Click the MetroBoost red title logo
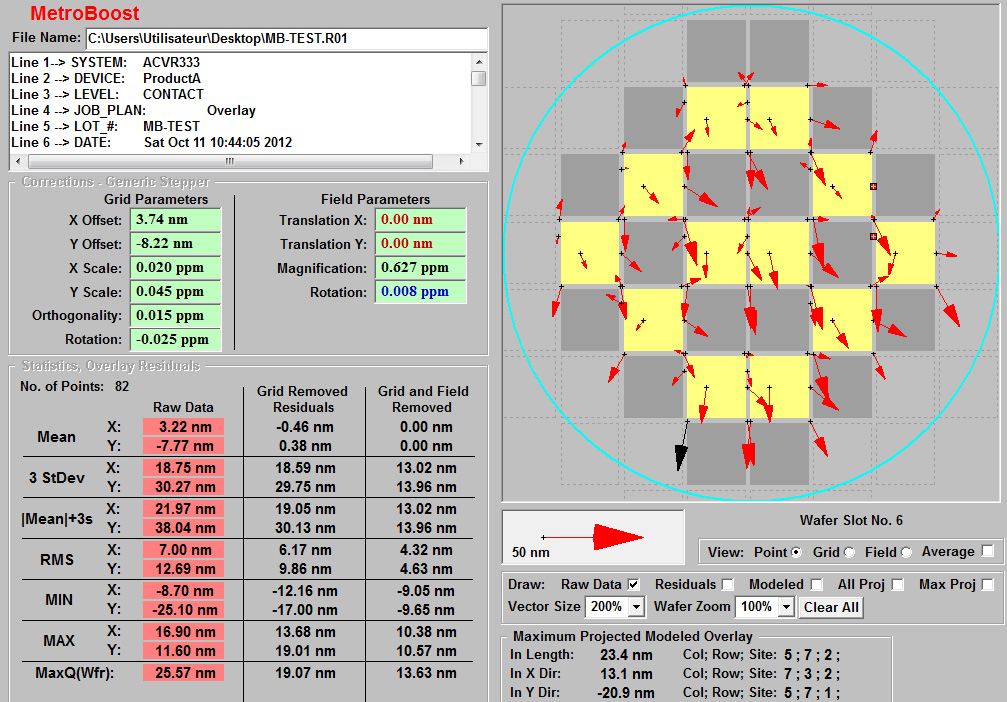This screenshot has width=1007, height=702. pos(85,14)
